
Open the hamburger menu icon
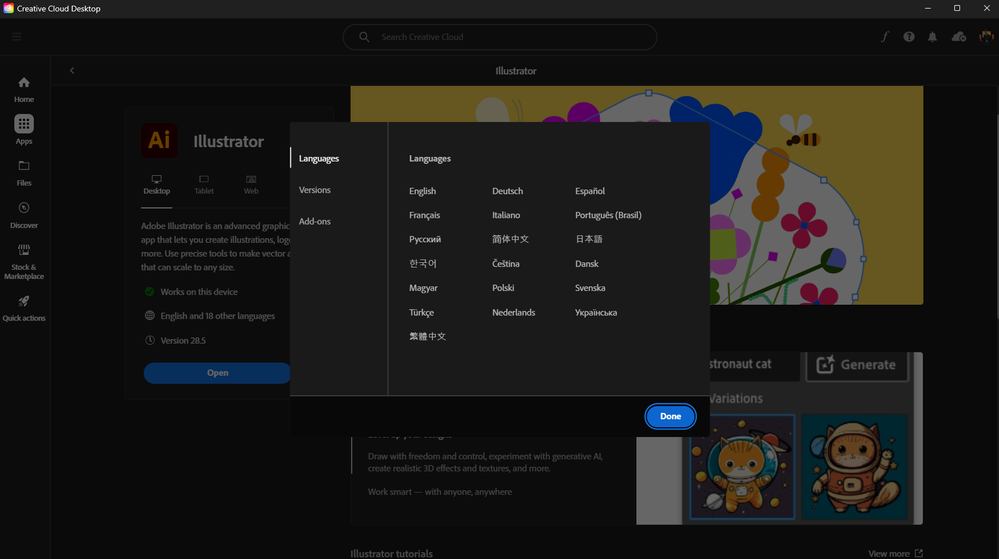click(x=17, y=36)
